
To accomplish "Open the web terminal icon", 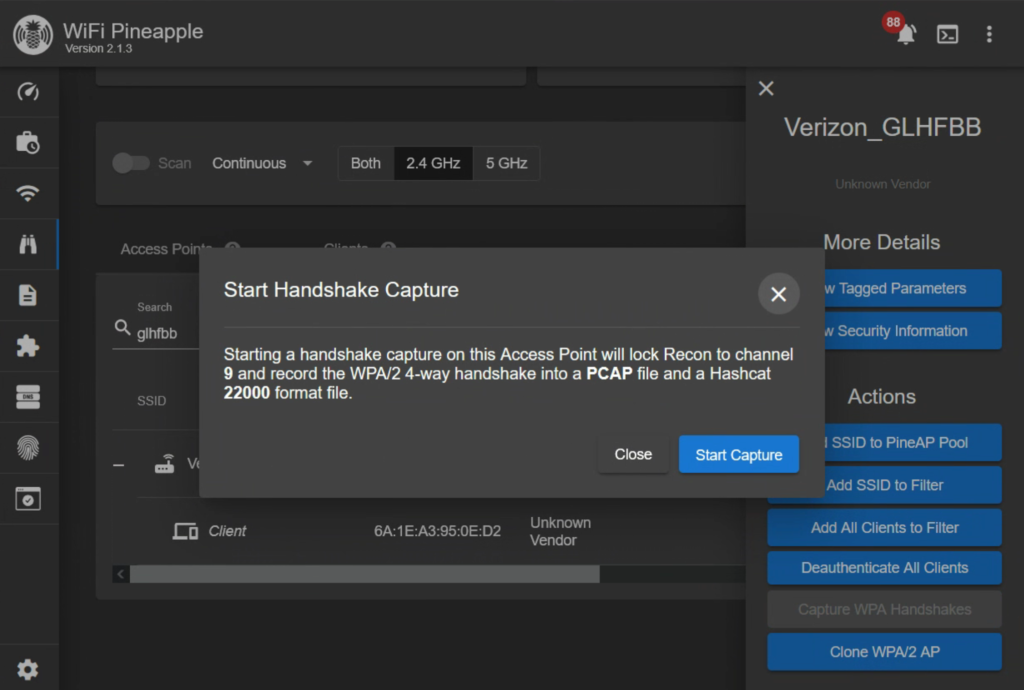I will click(x=948, y=34).
